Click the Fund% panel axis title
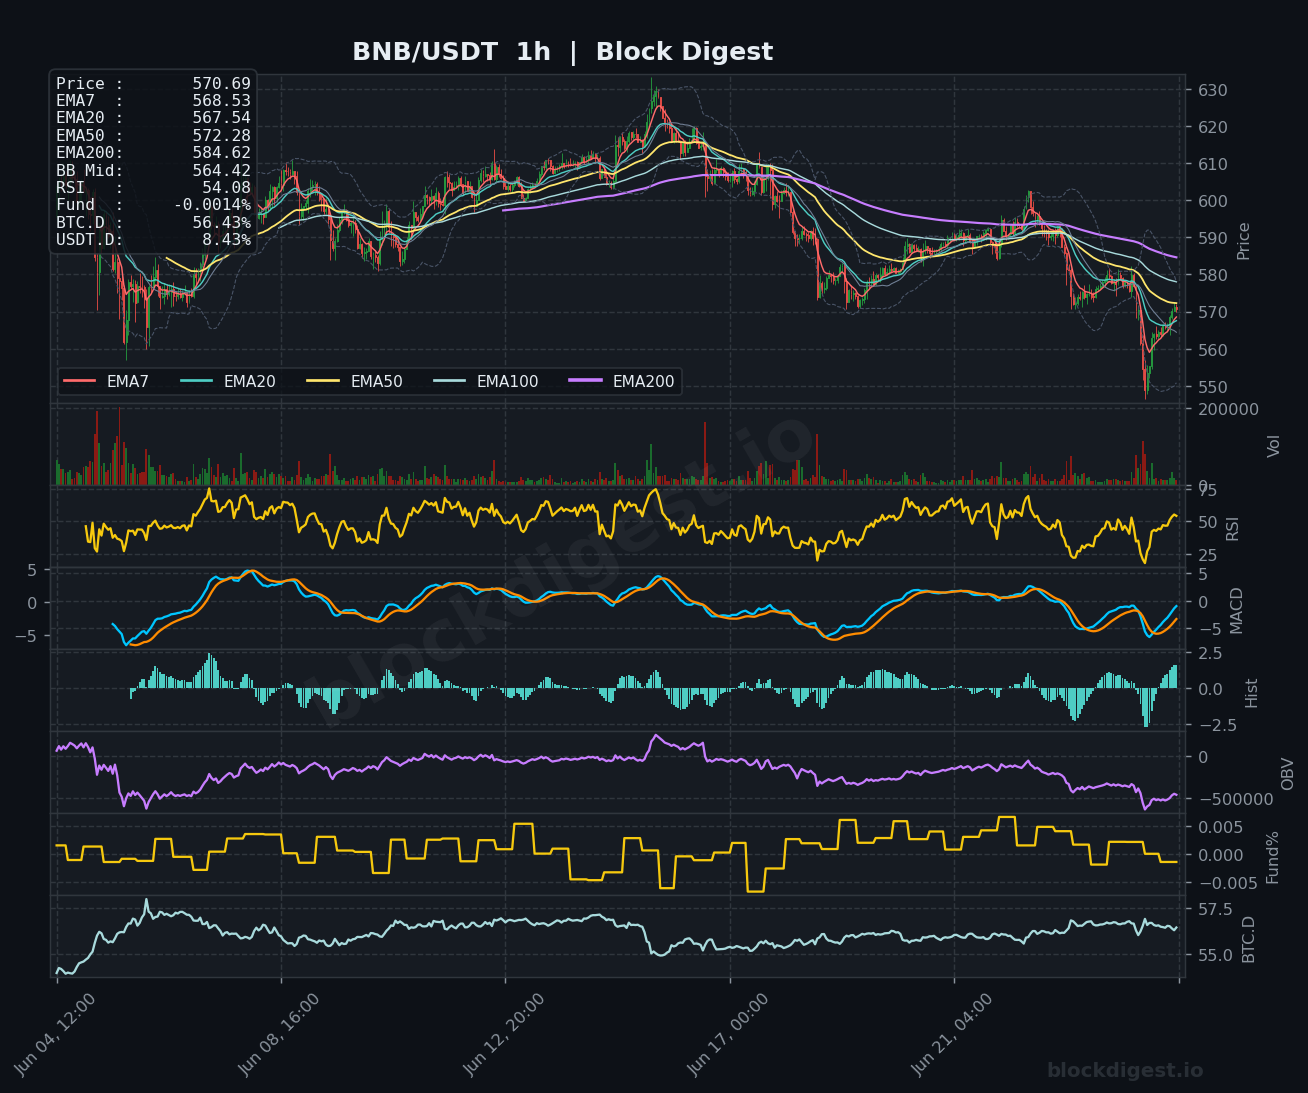 coord(1273,857)
